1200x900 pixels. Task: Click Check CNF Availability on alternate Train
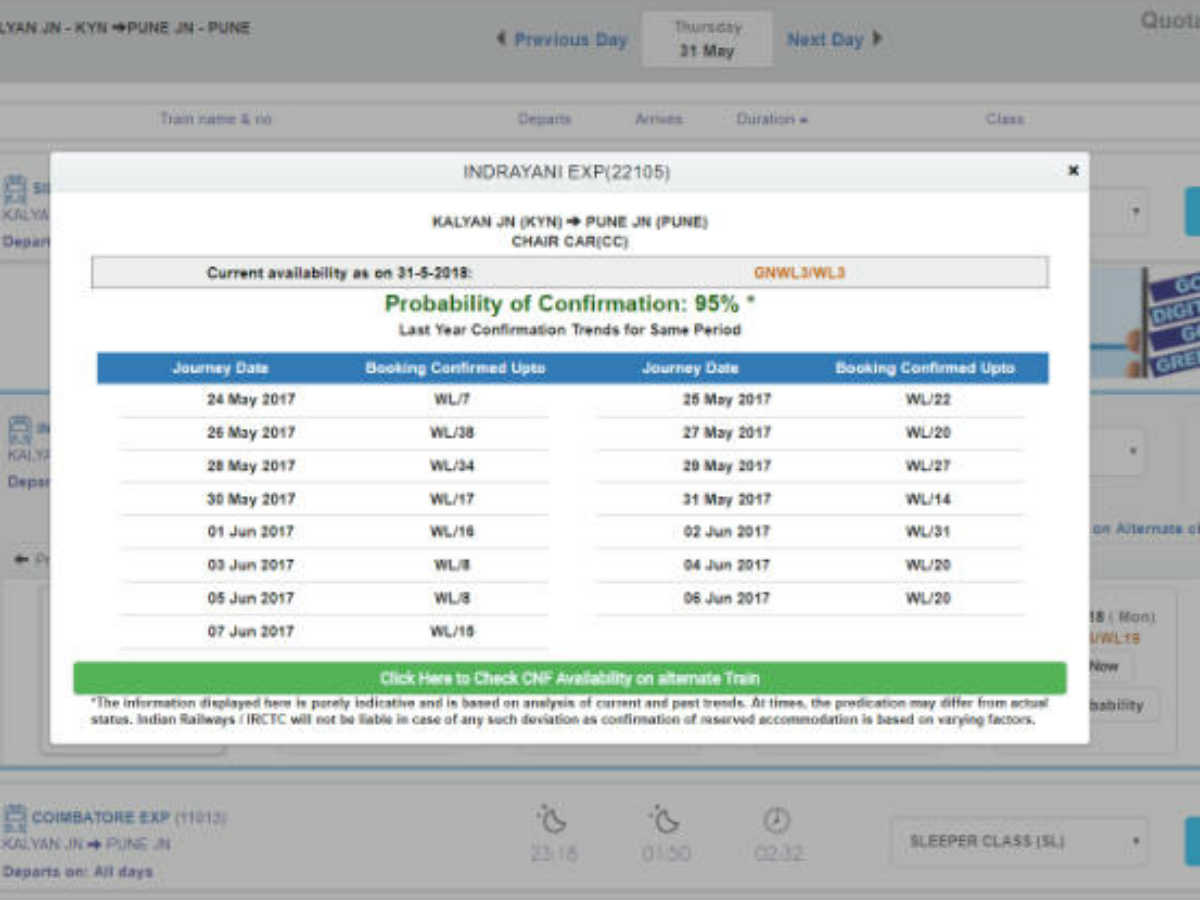pyautogui.click(x=569, y=678)
